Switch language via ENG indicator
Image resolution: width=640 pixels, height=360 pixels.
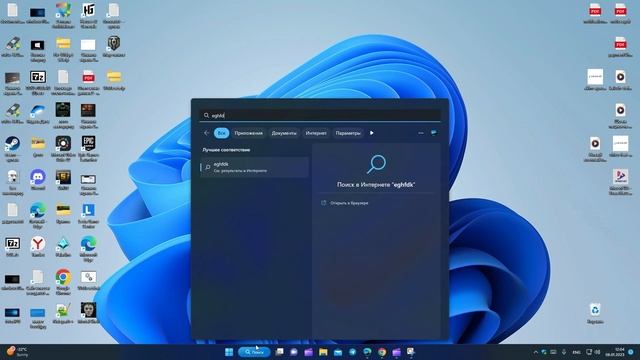[x=576, y=352]
